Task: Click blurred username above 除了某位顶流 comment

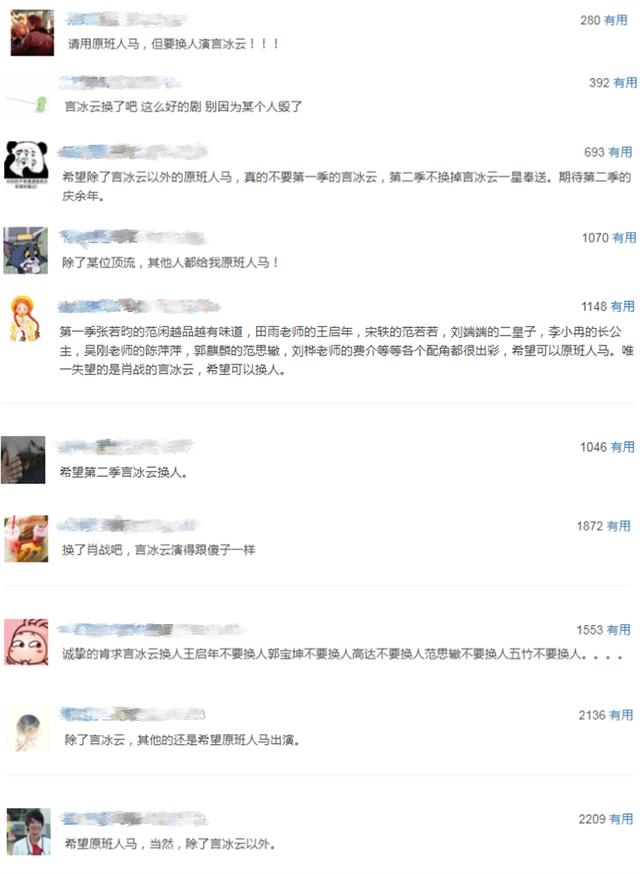Action: tap(133, 238)
